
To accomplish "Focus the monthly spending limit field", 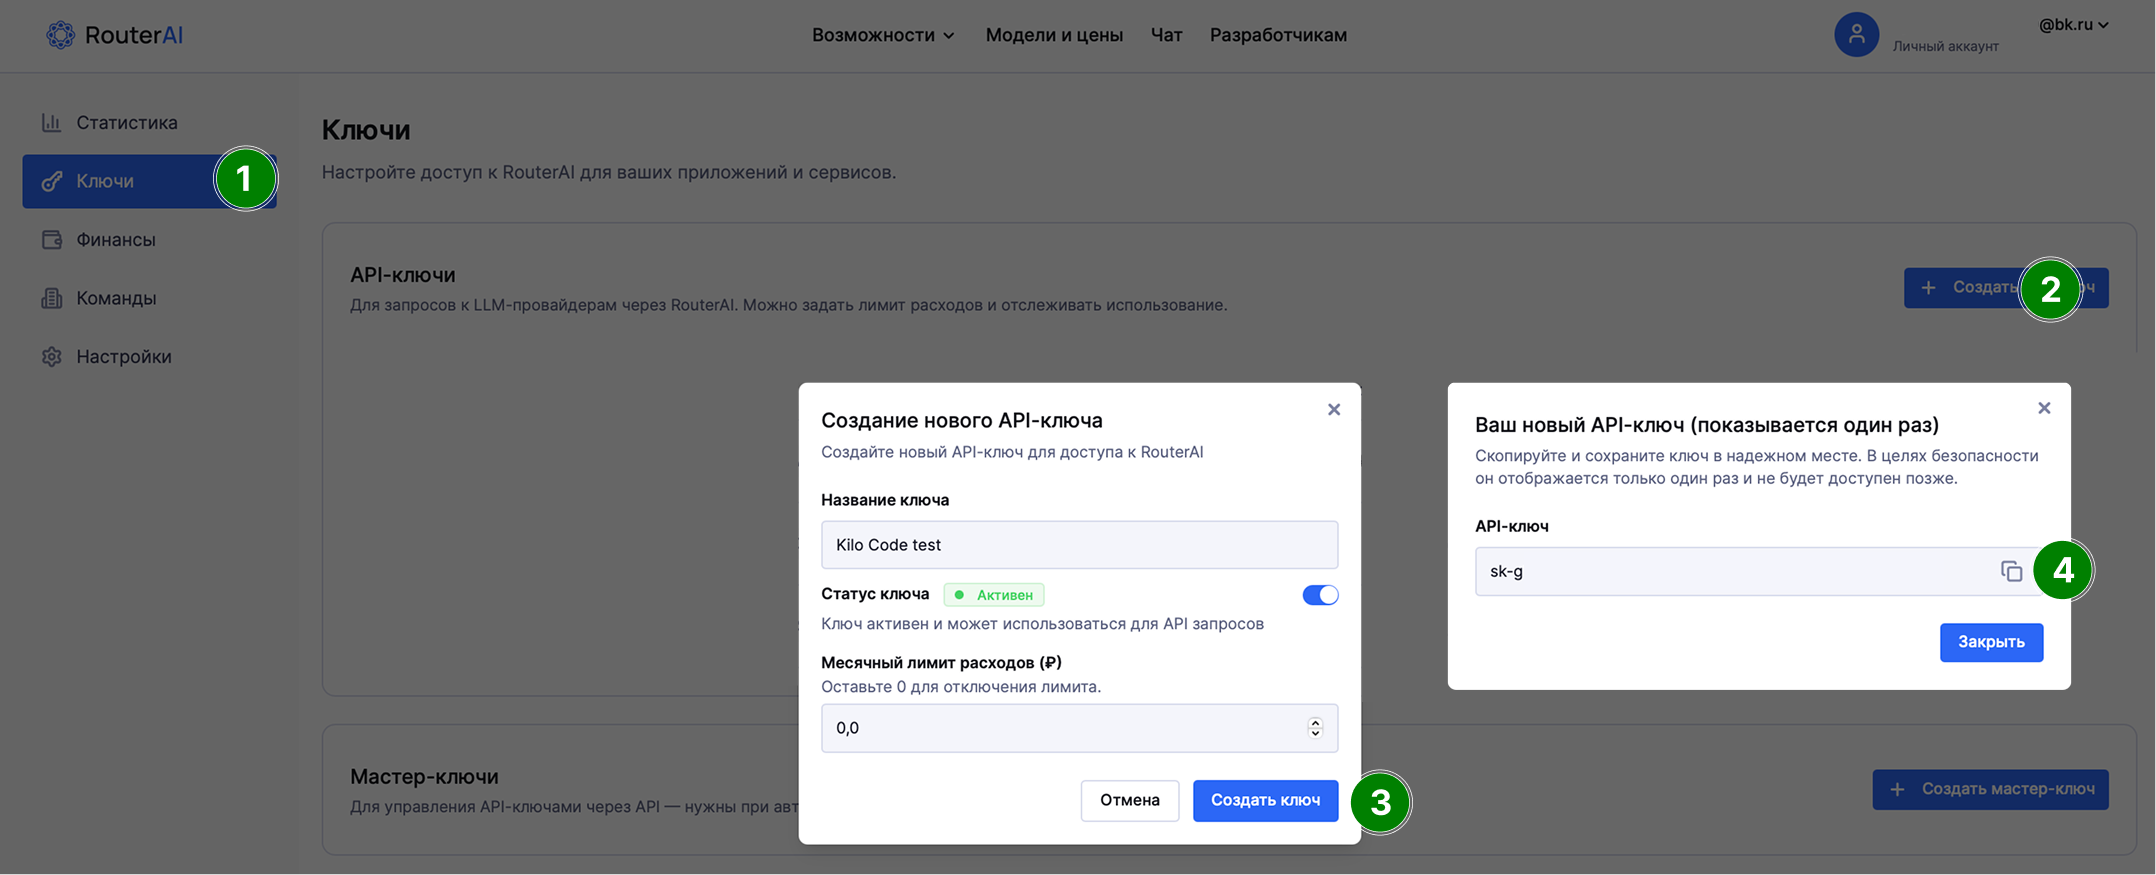I will click(x=1079, y=728).
